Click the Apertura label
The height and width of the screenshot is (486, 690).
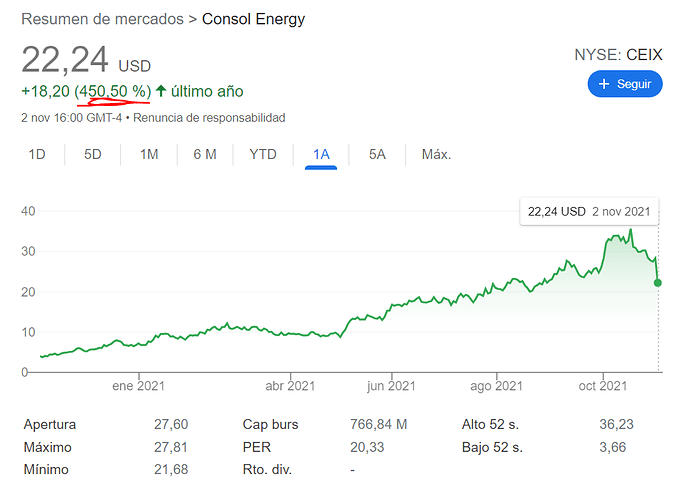pos(50,424)
